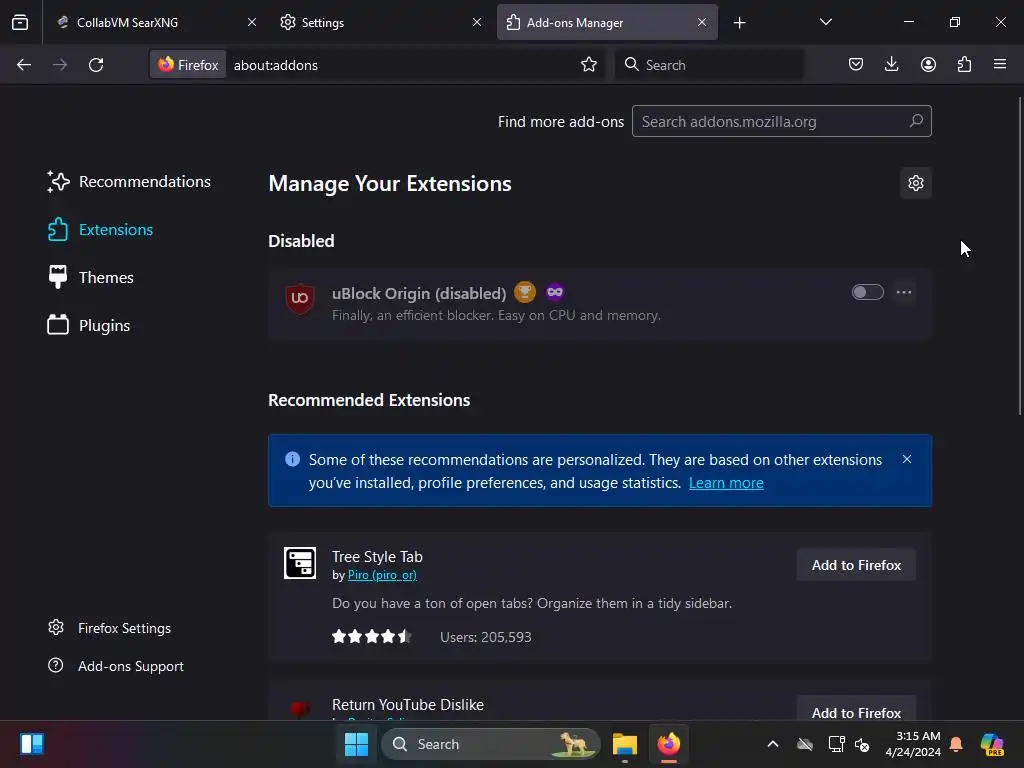Image resolution: width=1024 pixels, height=768 pixels.
Task: Open a new tab with the plus icon
Action: 739,23
